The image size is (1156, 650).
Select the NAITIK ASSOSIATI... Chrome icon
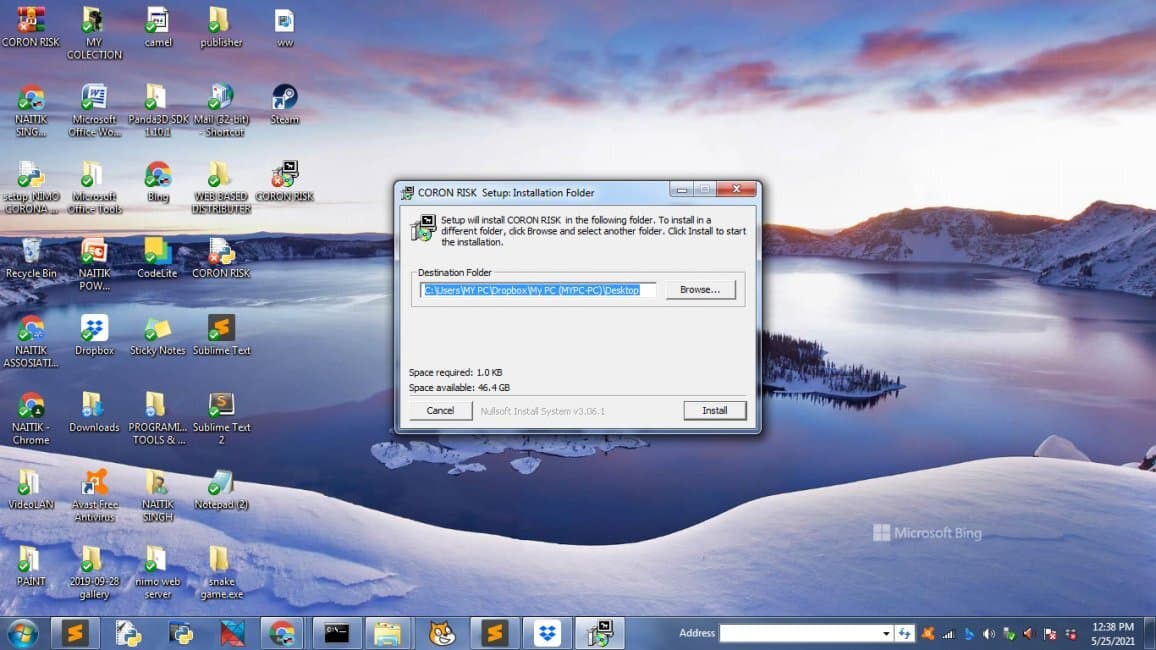[x=31, y=342]
